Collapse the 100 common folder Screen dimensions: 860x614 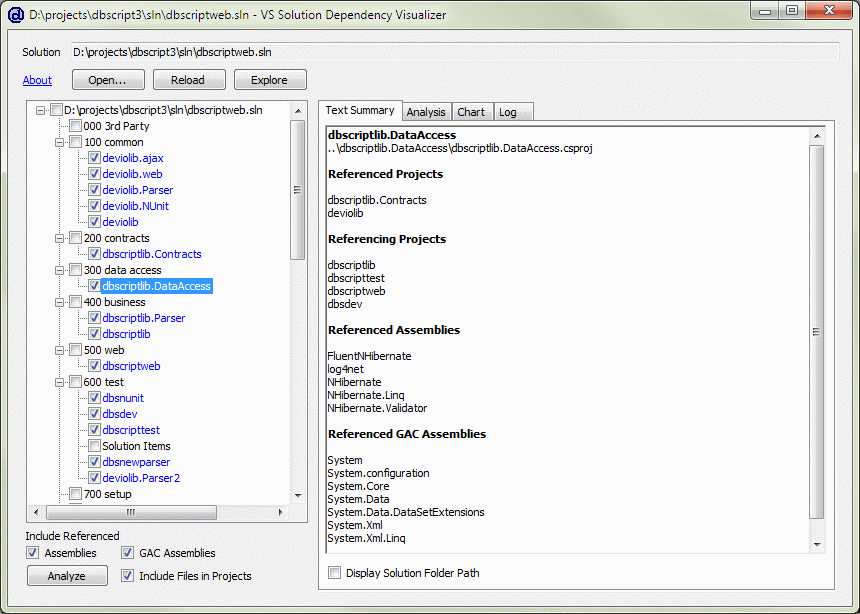[x=59, y=142]
